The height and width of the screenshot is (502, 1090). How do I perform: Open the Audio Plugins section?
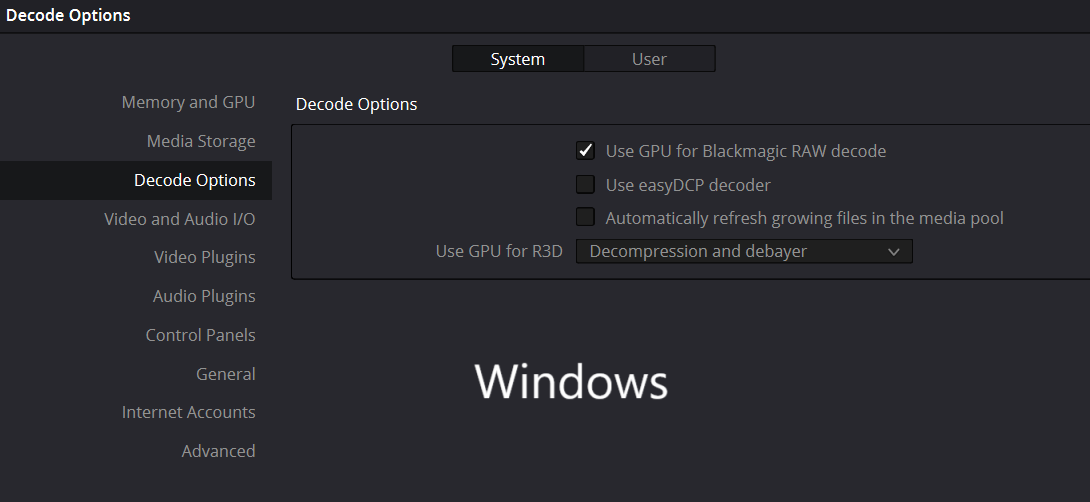[x=204, y=296]
